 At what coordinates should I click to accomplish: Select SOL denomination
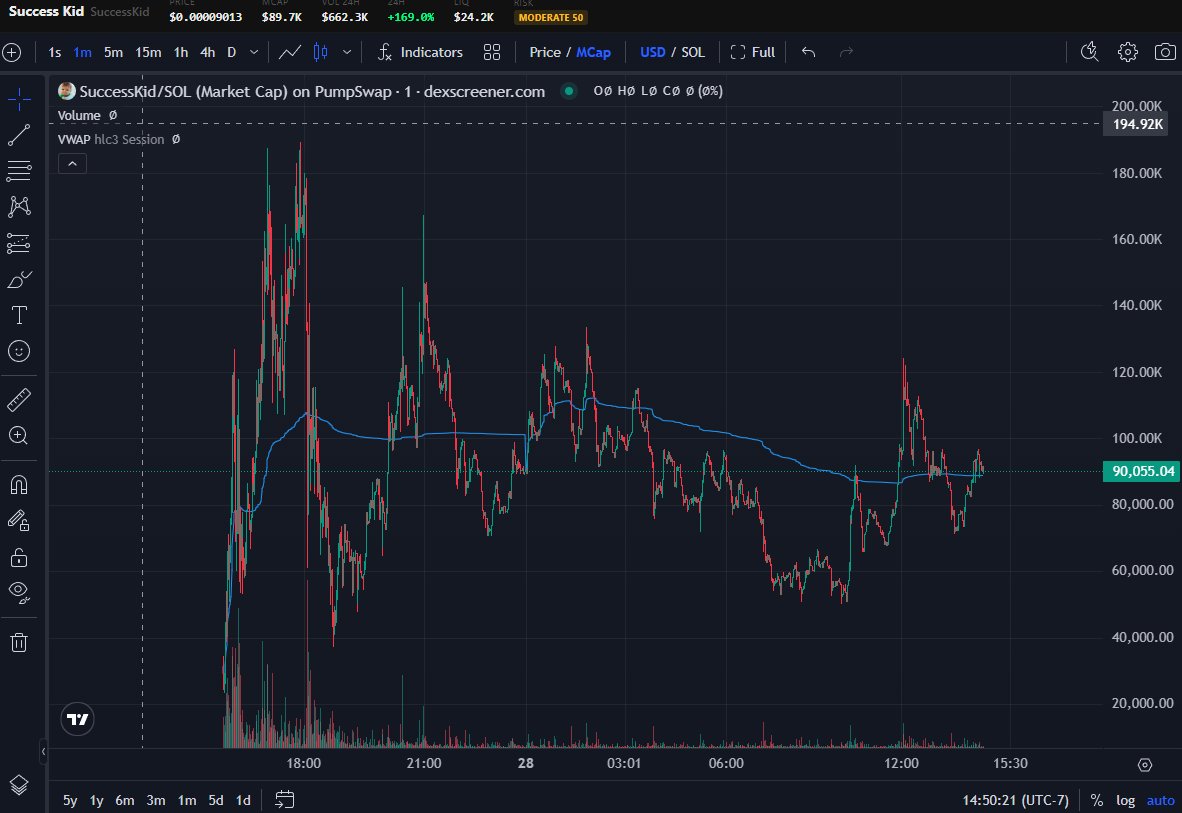pyautogui.click(x=694, y=52)
